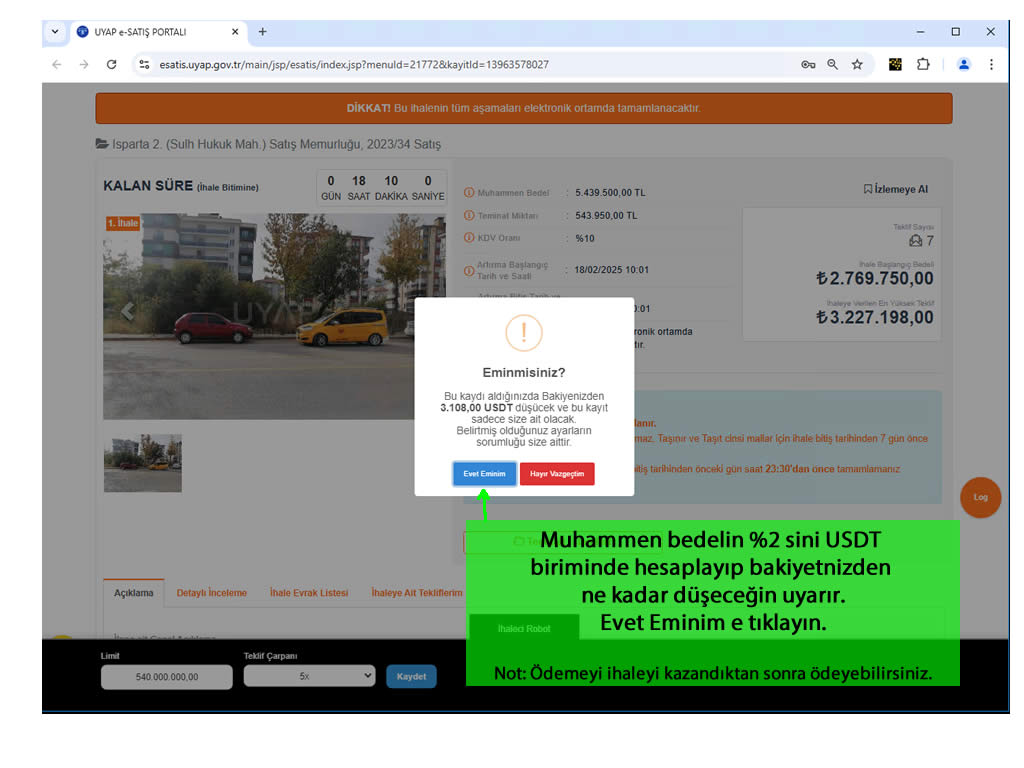Open the İhaleye Ait Tekliflerim tab
The height and width of the screenshot is (768, 1024).
[x=417, y=593]
